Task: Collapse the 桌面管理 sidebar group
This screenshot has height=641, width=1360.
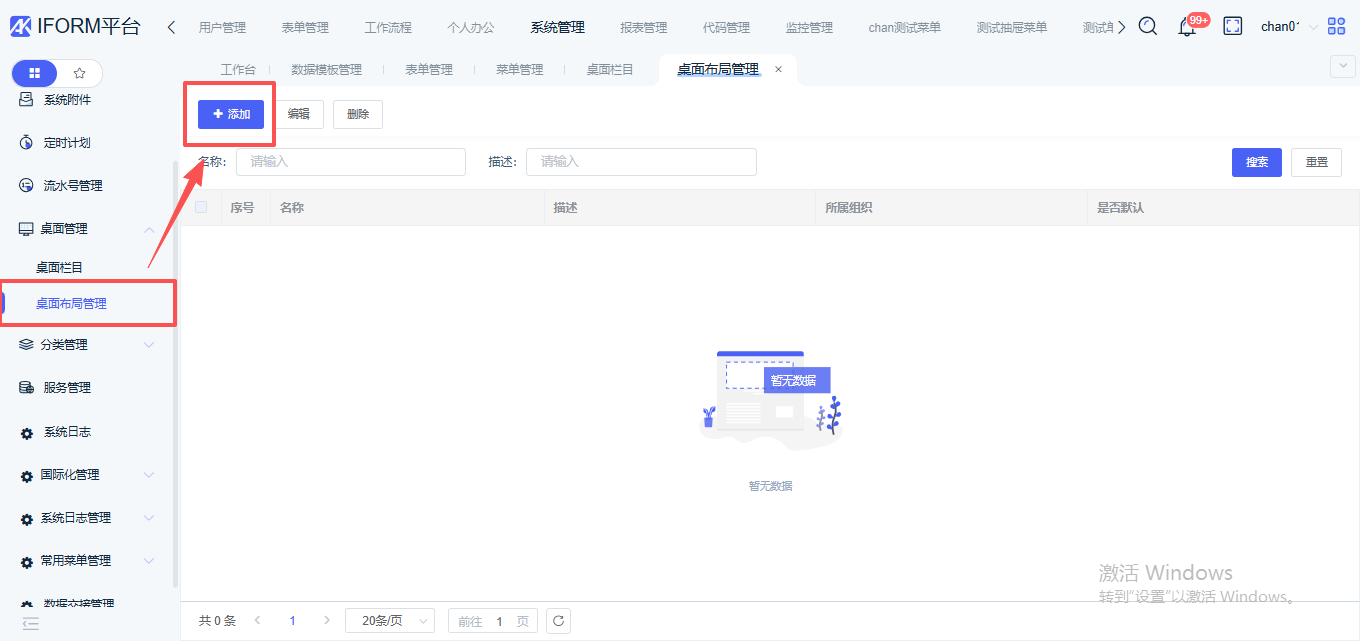Action: tap(149, 229)
